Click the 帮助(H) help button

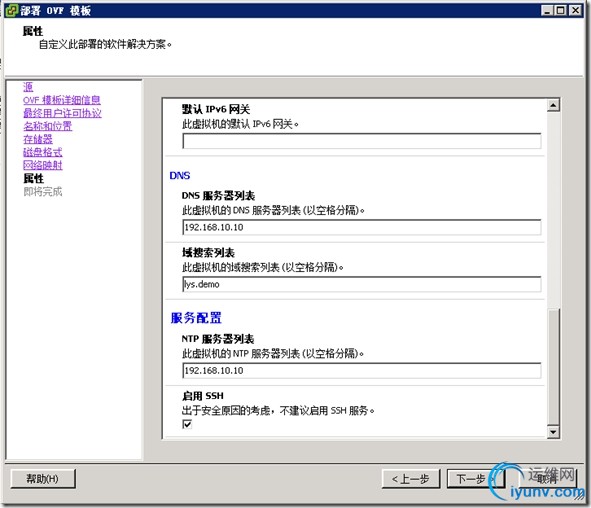pos(43,479)
